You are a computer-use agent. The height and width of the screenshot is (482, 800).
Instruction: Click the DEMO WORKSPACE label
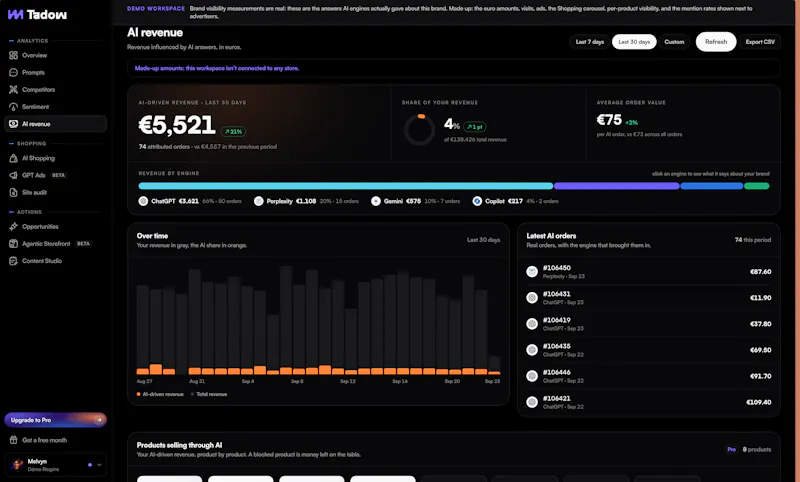point(156,9)
